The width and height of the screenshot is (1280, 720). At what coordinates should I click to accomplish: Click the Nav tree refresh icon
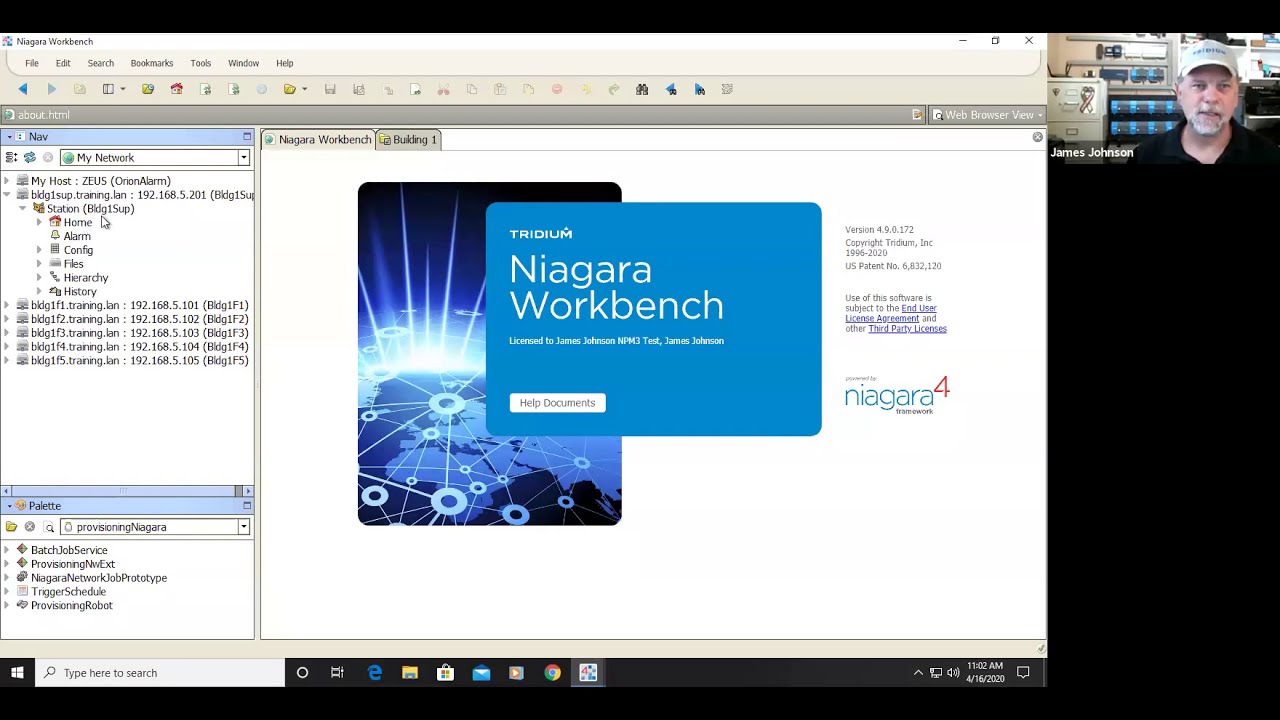pyautogui.click(x=29, y=157)
